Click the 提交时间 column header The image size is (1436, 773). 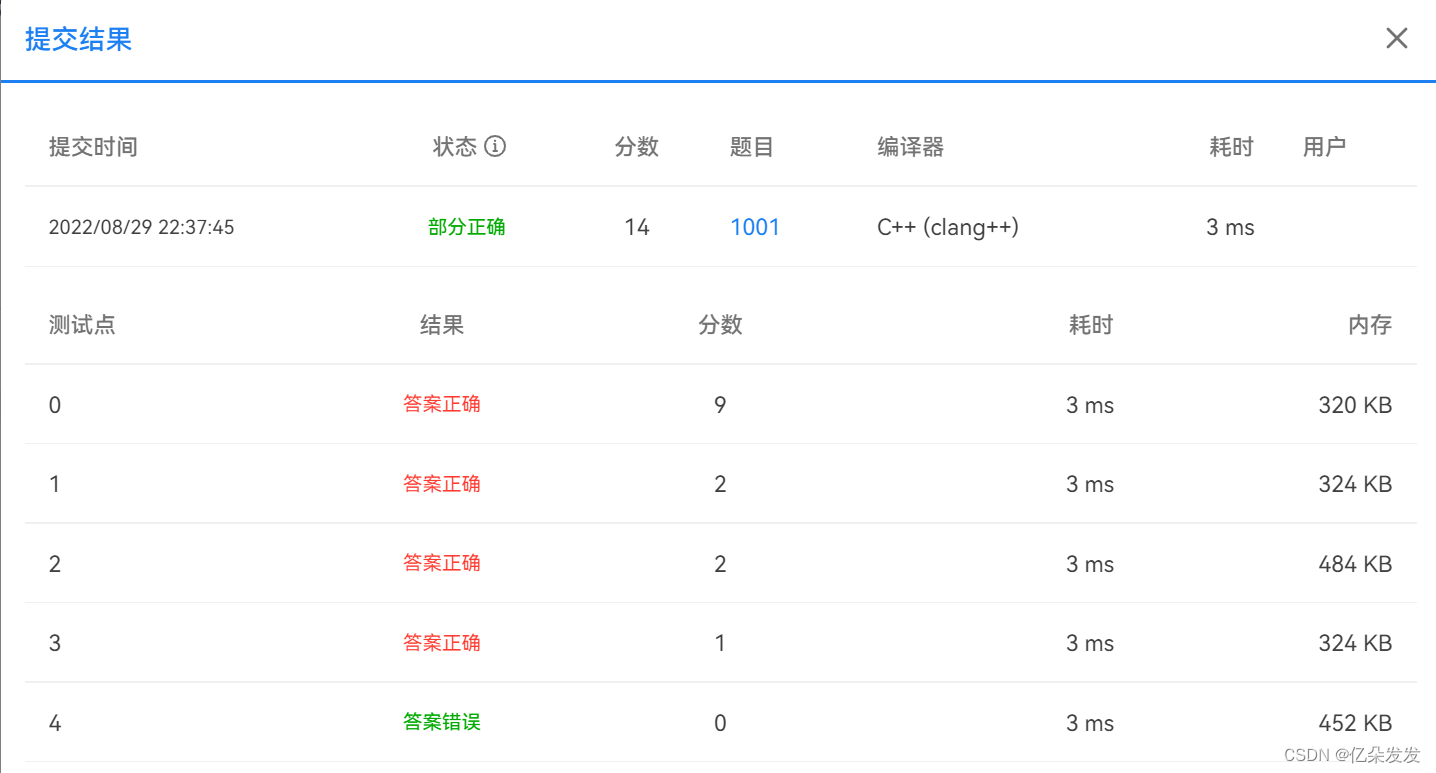click(93, 147)
